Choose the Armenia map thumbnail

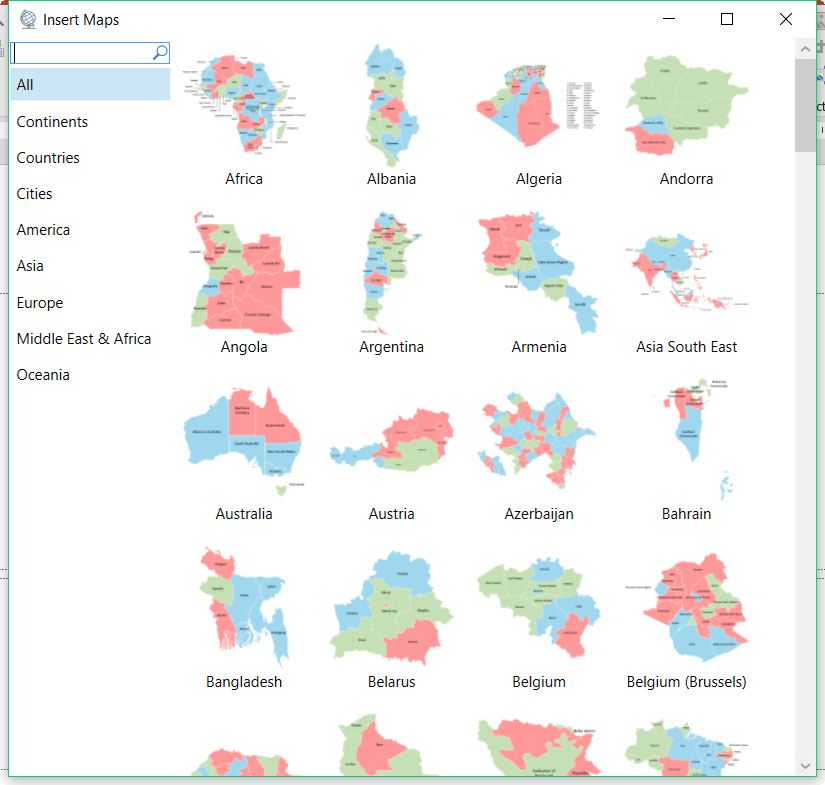click(x=539, y=273)
